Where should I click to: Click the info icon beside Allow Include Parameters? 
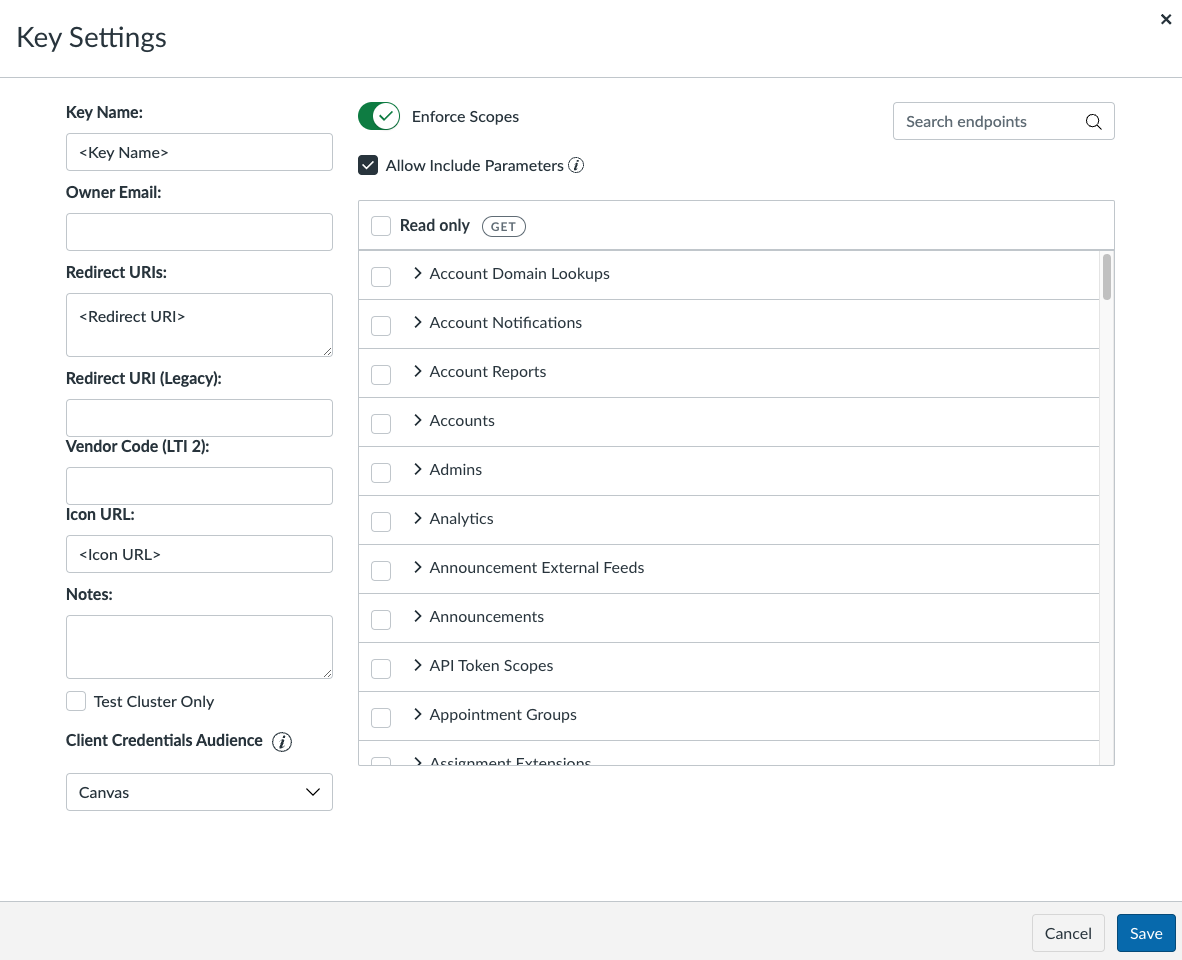[576, 165]
